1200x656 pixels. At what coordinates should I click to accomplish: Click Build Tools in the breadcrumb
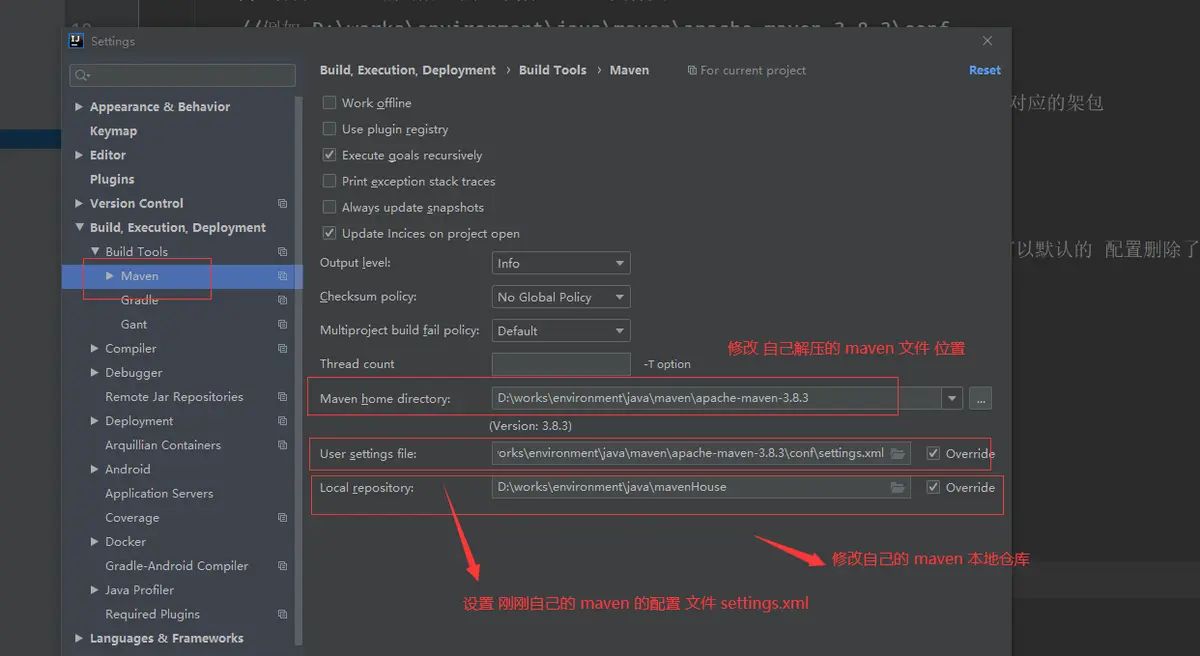tap(552, 70)
